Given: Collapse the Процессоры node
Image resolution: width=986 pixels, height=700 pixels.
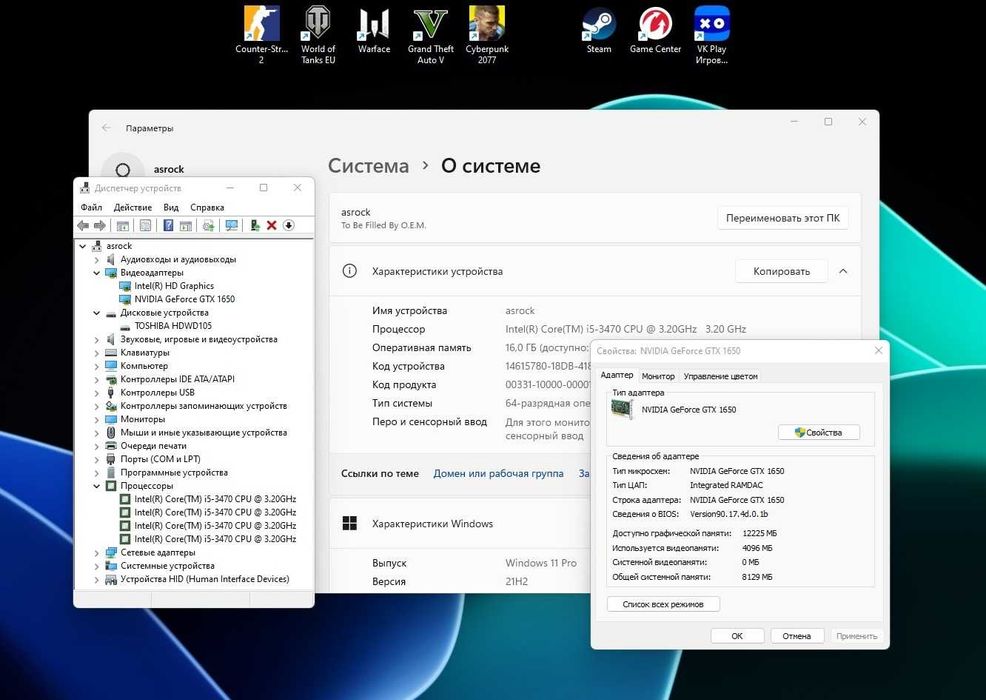Looking at the screenshot, I should click(x=97, y=486).
